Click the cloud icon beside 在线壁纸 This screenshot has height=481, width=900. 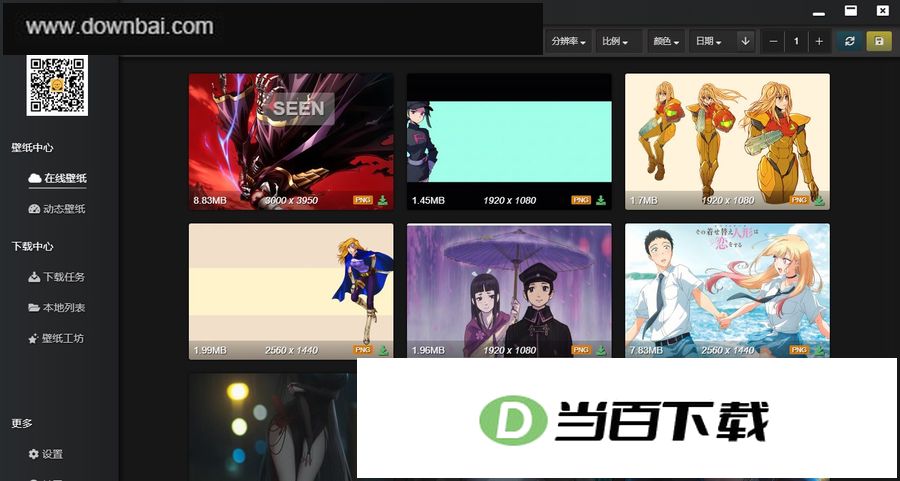tap(34, 179)
